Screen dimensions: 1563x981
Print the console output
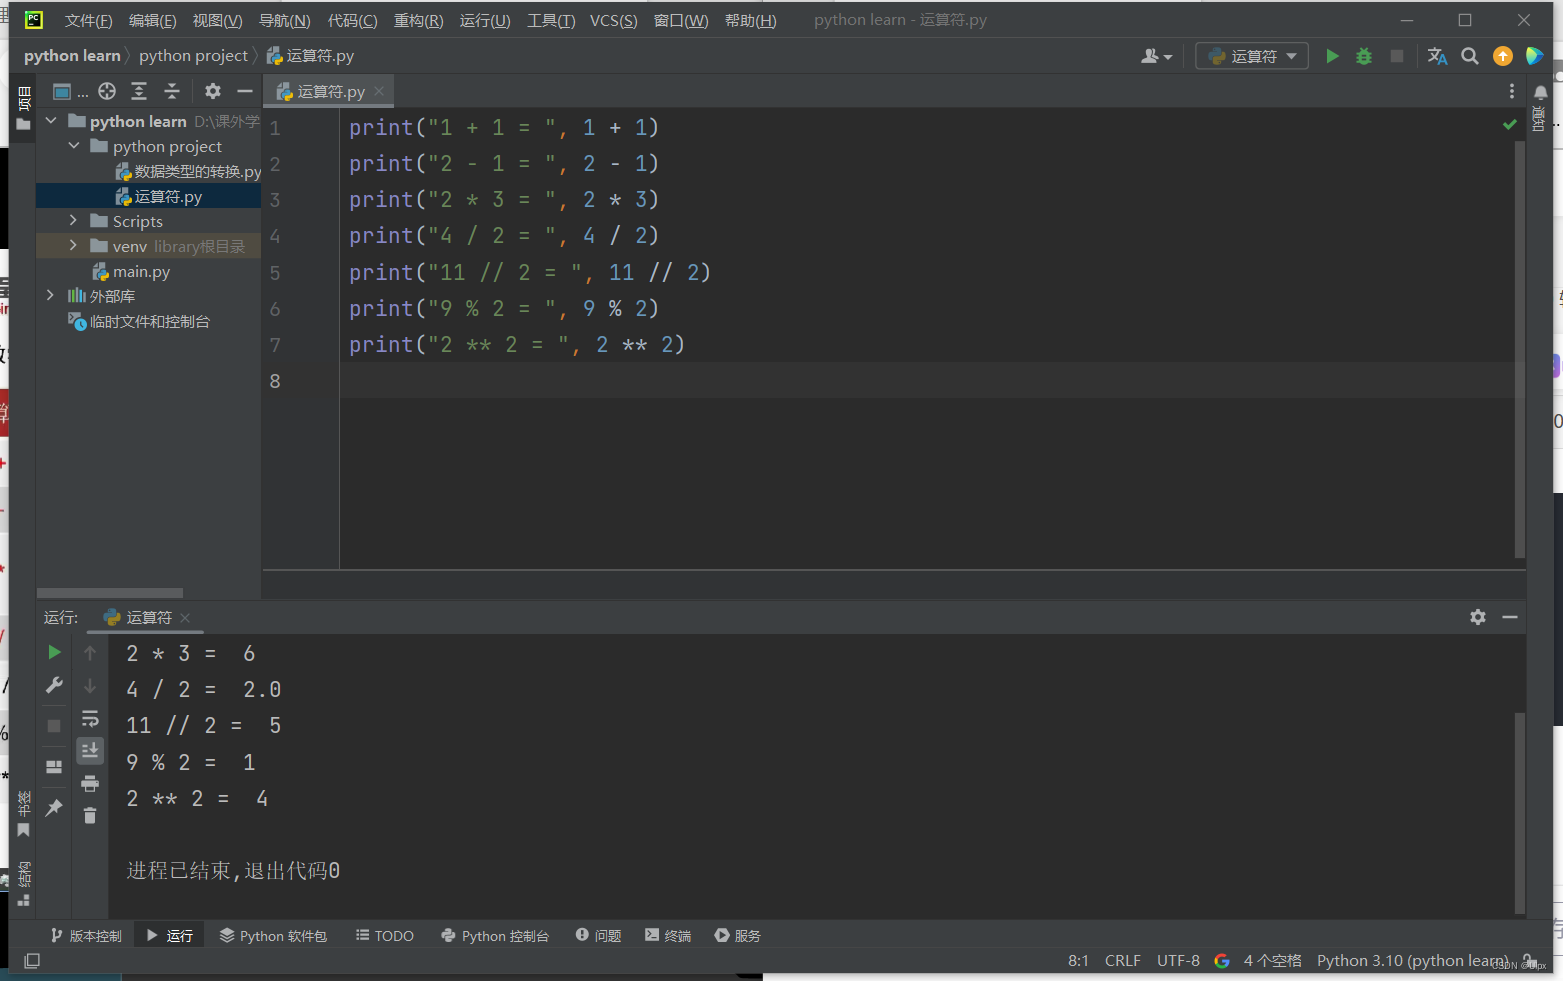tap(90, 783)
